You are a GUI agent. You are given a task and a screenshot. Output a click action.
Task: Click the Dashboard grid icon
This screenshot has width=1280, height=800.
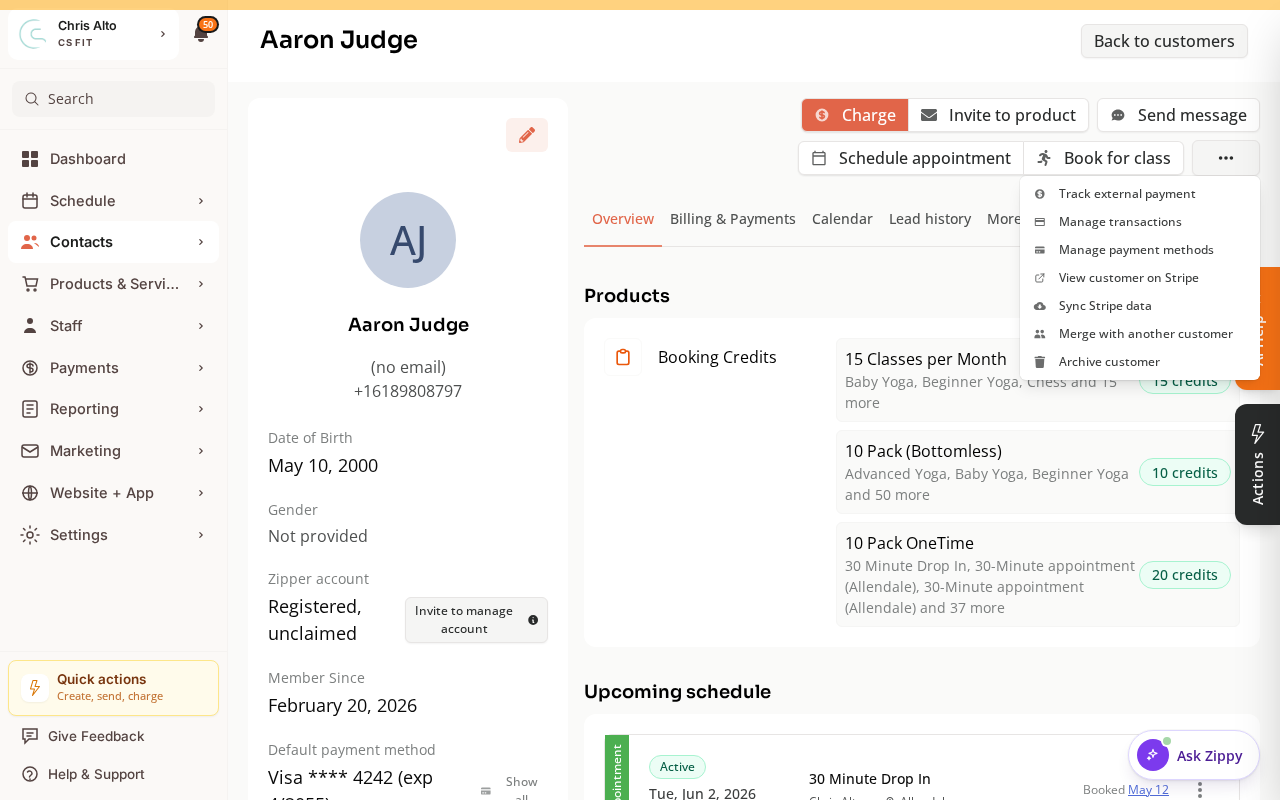[x=30, y=159]
